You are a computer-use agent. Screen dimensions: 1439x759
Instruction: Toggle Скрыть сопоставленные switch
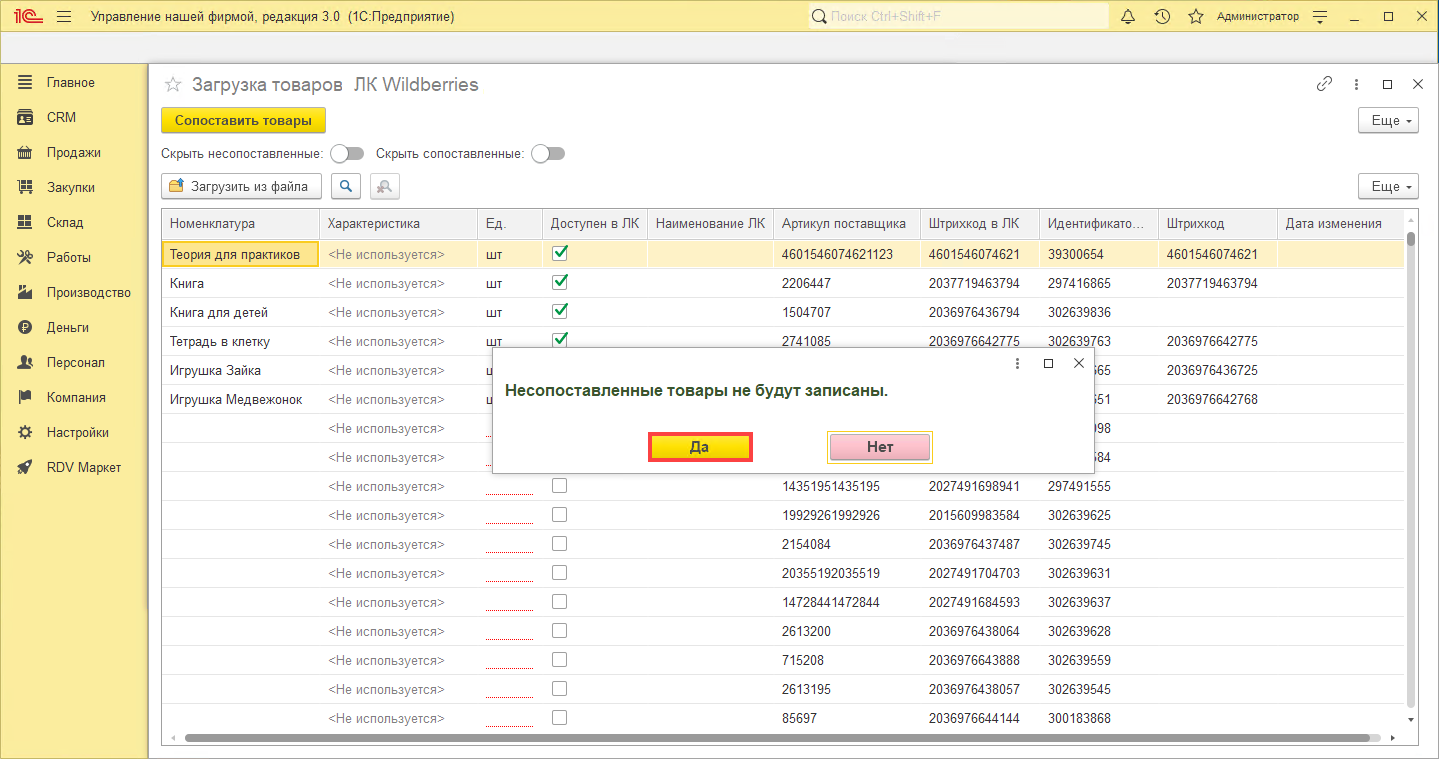click(548, 154)
